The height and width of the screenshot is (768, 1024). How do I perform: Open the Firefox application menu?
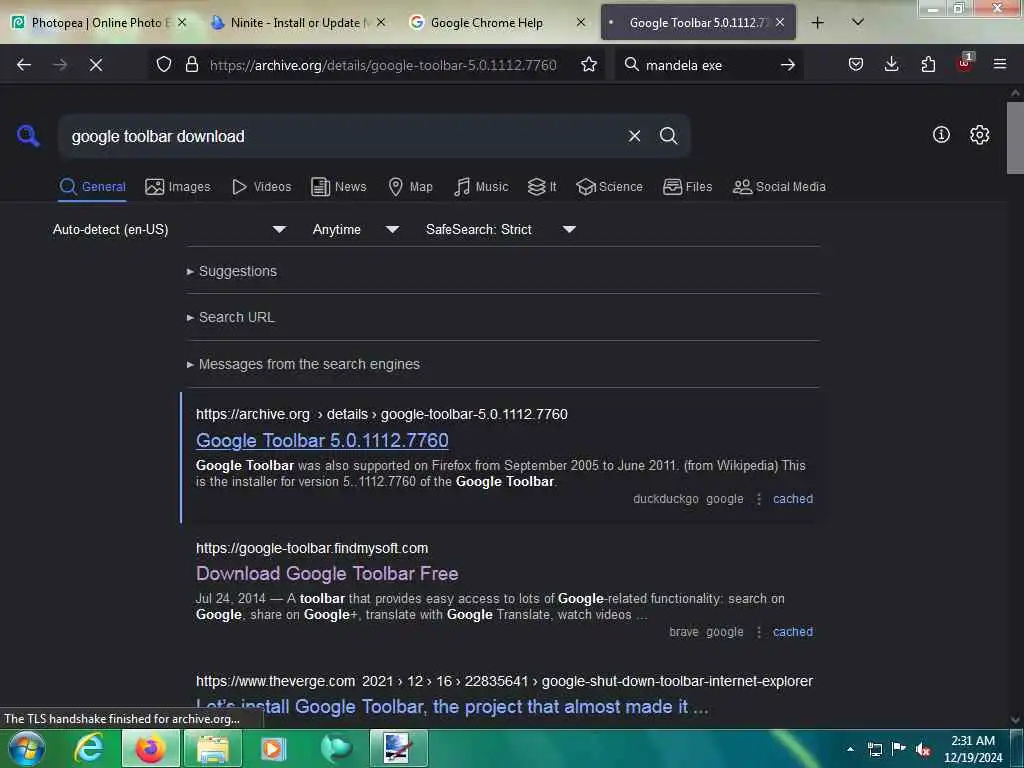tap(999, 65)
